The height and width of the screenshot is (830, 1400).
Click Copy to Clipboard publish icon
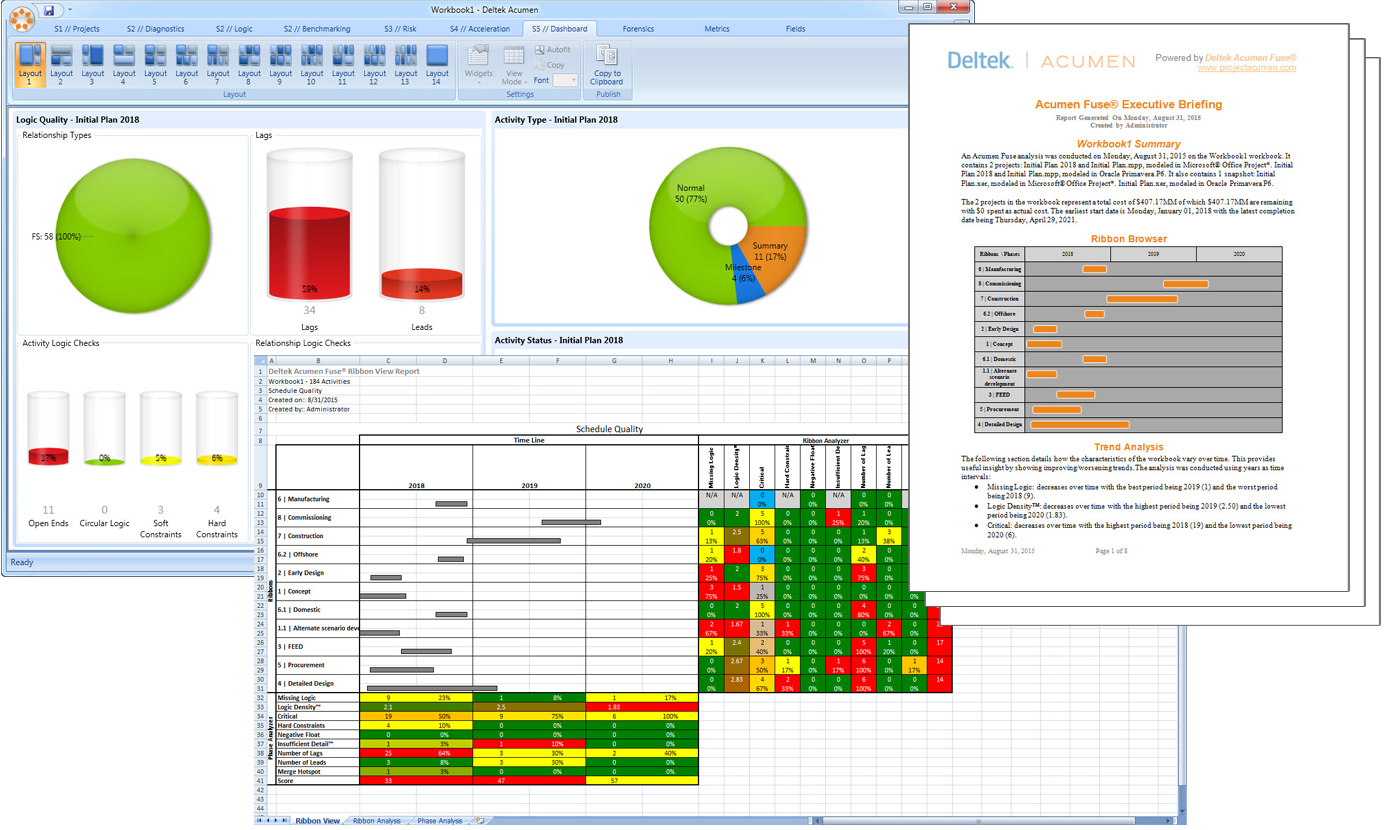point(607,63)
